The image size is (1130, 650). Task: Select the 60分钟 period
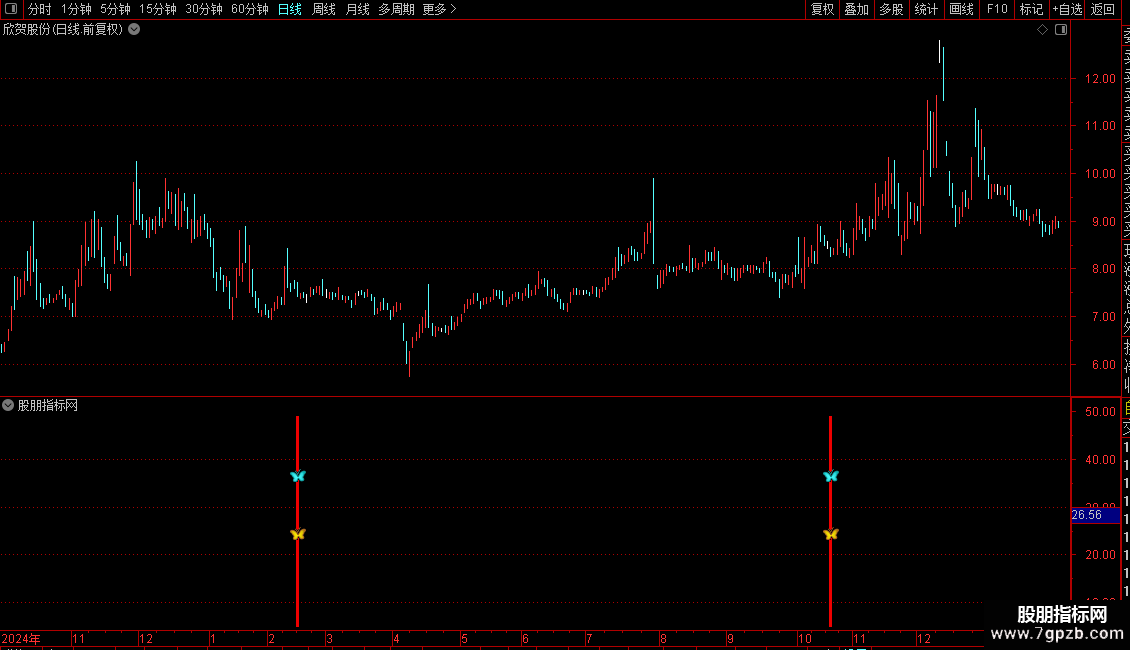[x=250, y=9]
